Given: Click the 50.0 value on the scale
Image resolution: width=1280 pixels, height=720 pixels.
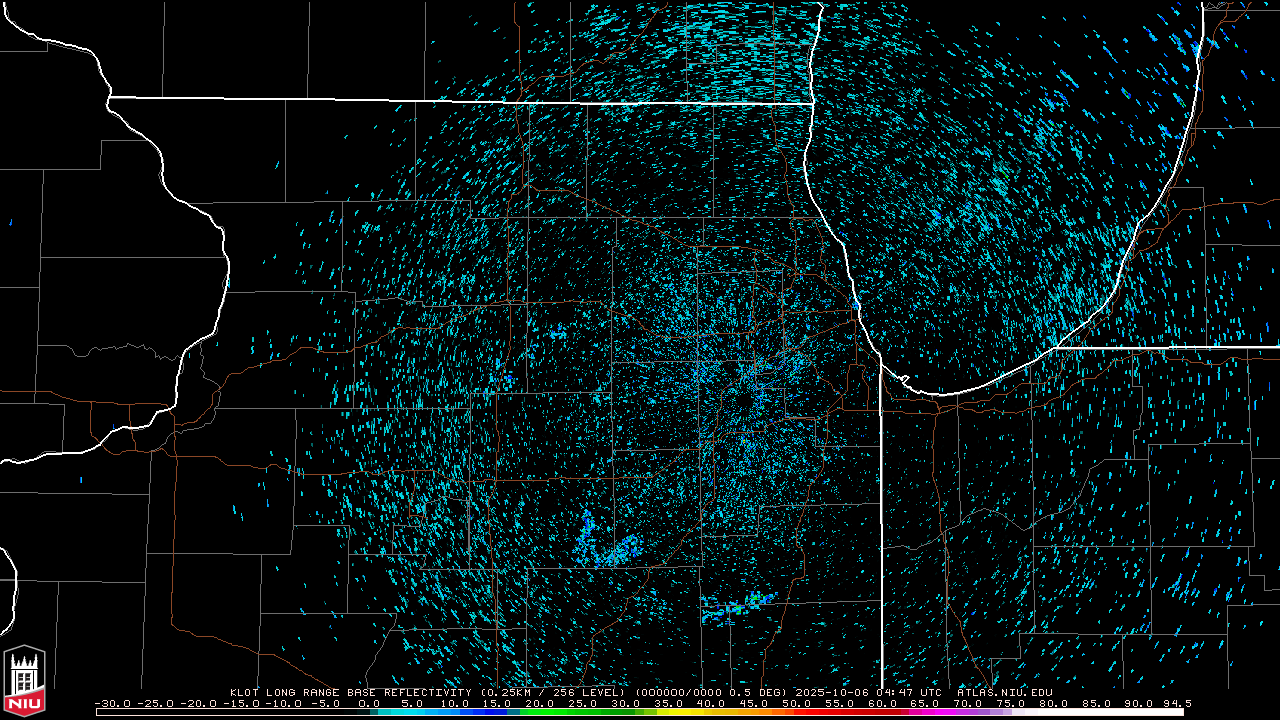Looking at the screenshot, I should [797, 703].
